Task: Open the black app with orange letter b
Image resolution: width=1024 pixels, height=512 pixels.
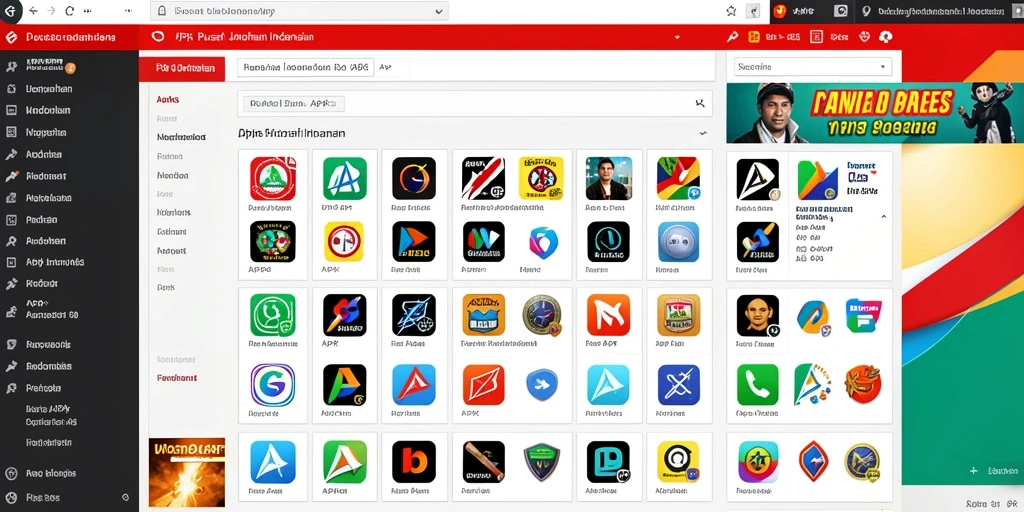Action: 414,462
